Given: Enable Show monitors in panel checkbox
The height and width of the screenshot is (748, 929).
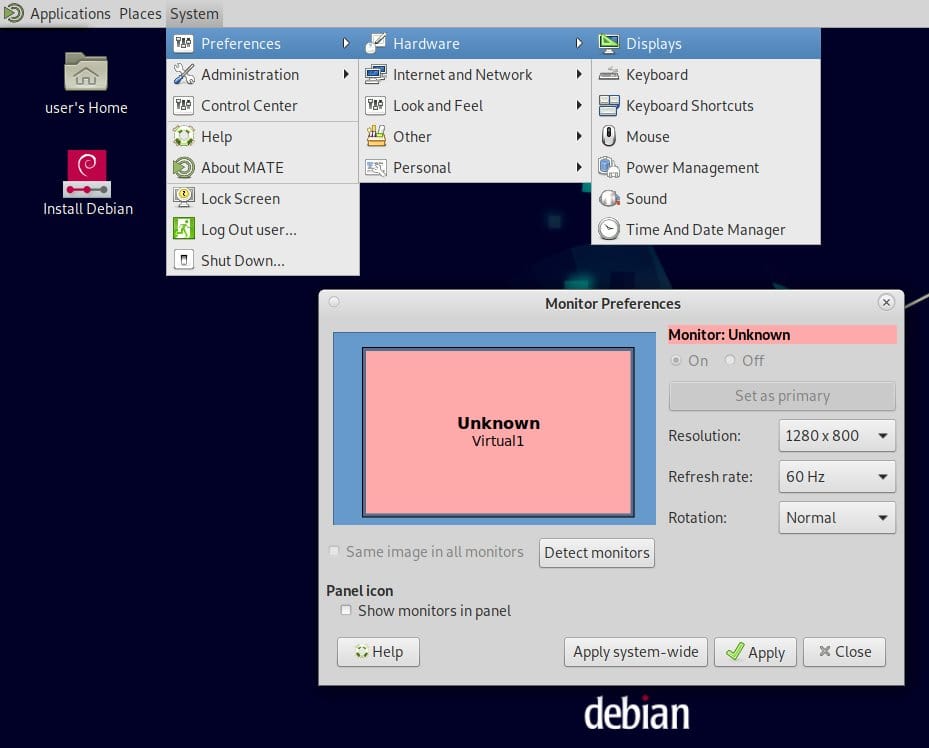Looking at the screenshot, I should pyautogui.click(x=346, y=610).
